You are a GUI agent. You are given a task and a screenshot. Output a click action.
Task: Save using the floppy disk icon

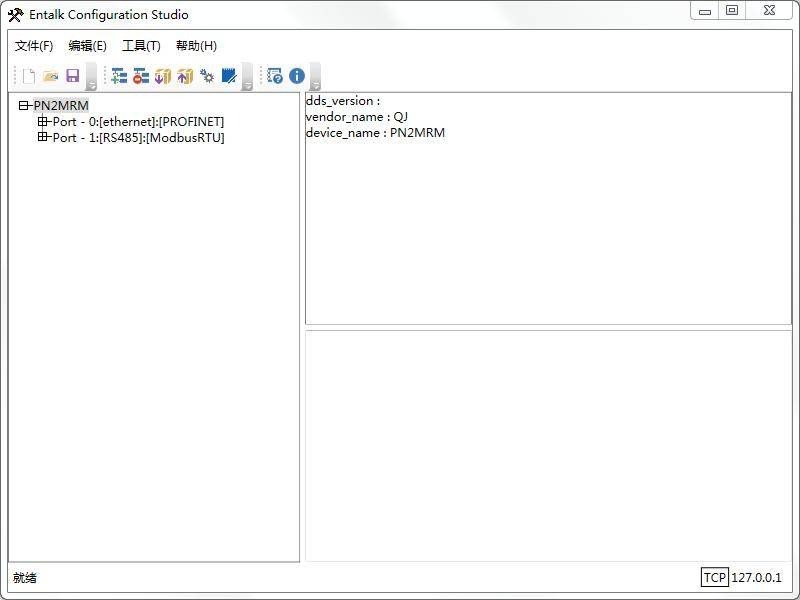pyautogui.click(x=73, y=77)
